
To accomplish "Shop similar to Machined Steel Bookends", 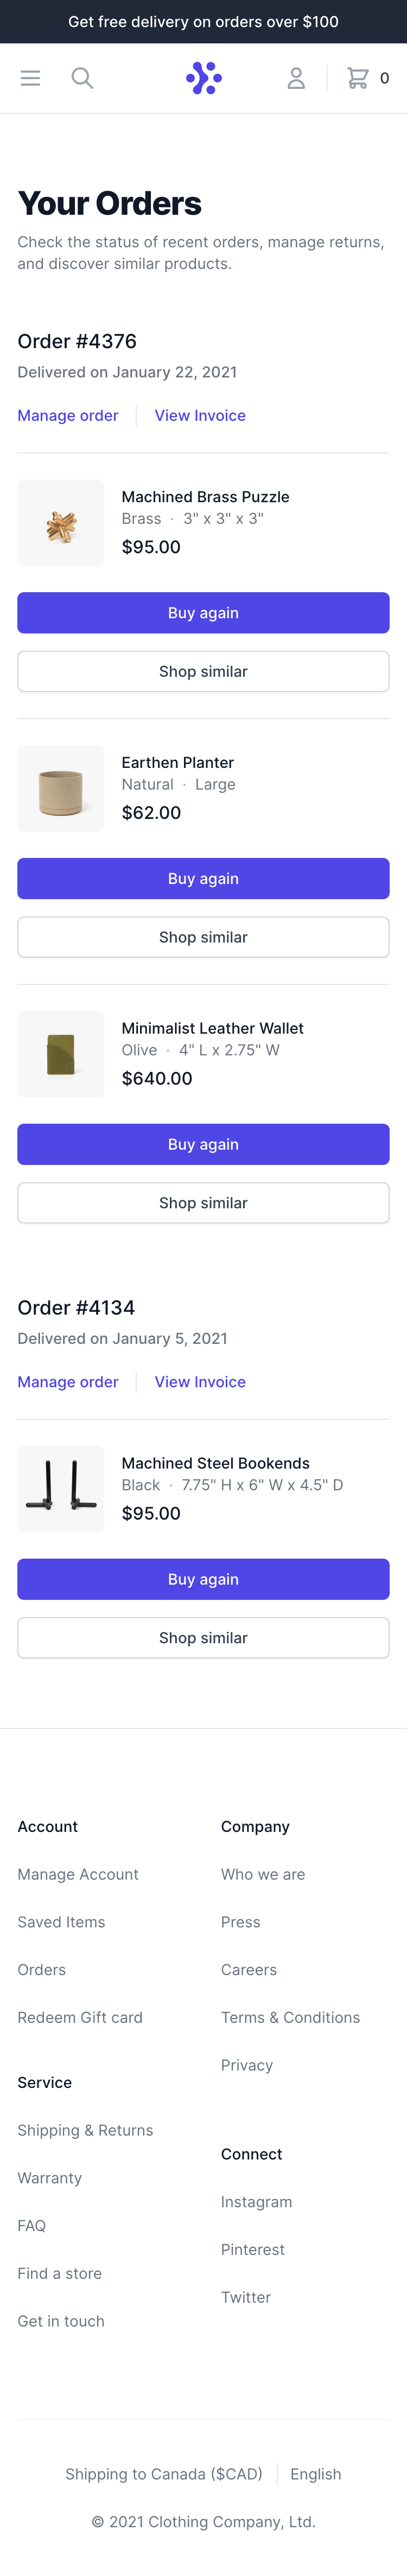I will coord(203,1638).
